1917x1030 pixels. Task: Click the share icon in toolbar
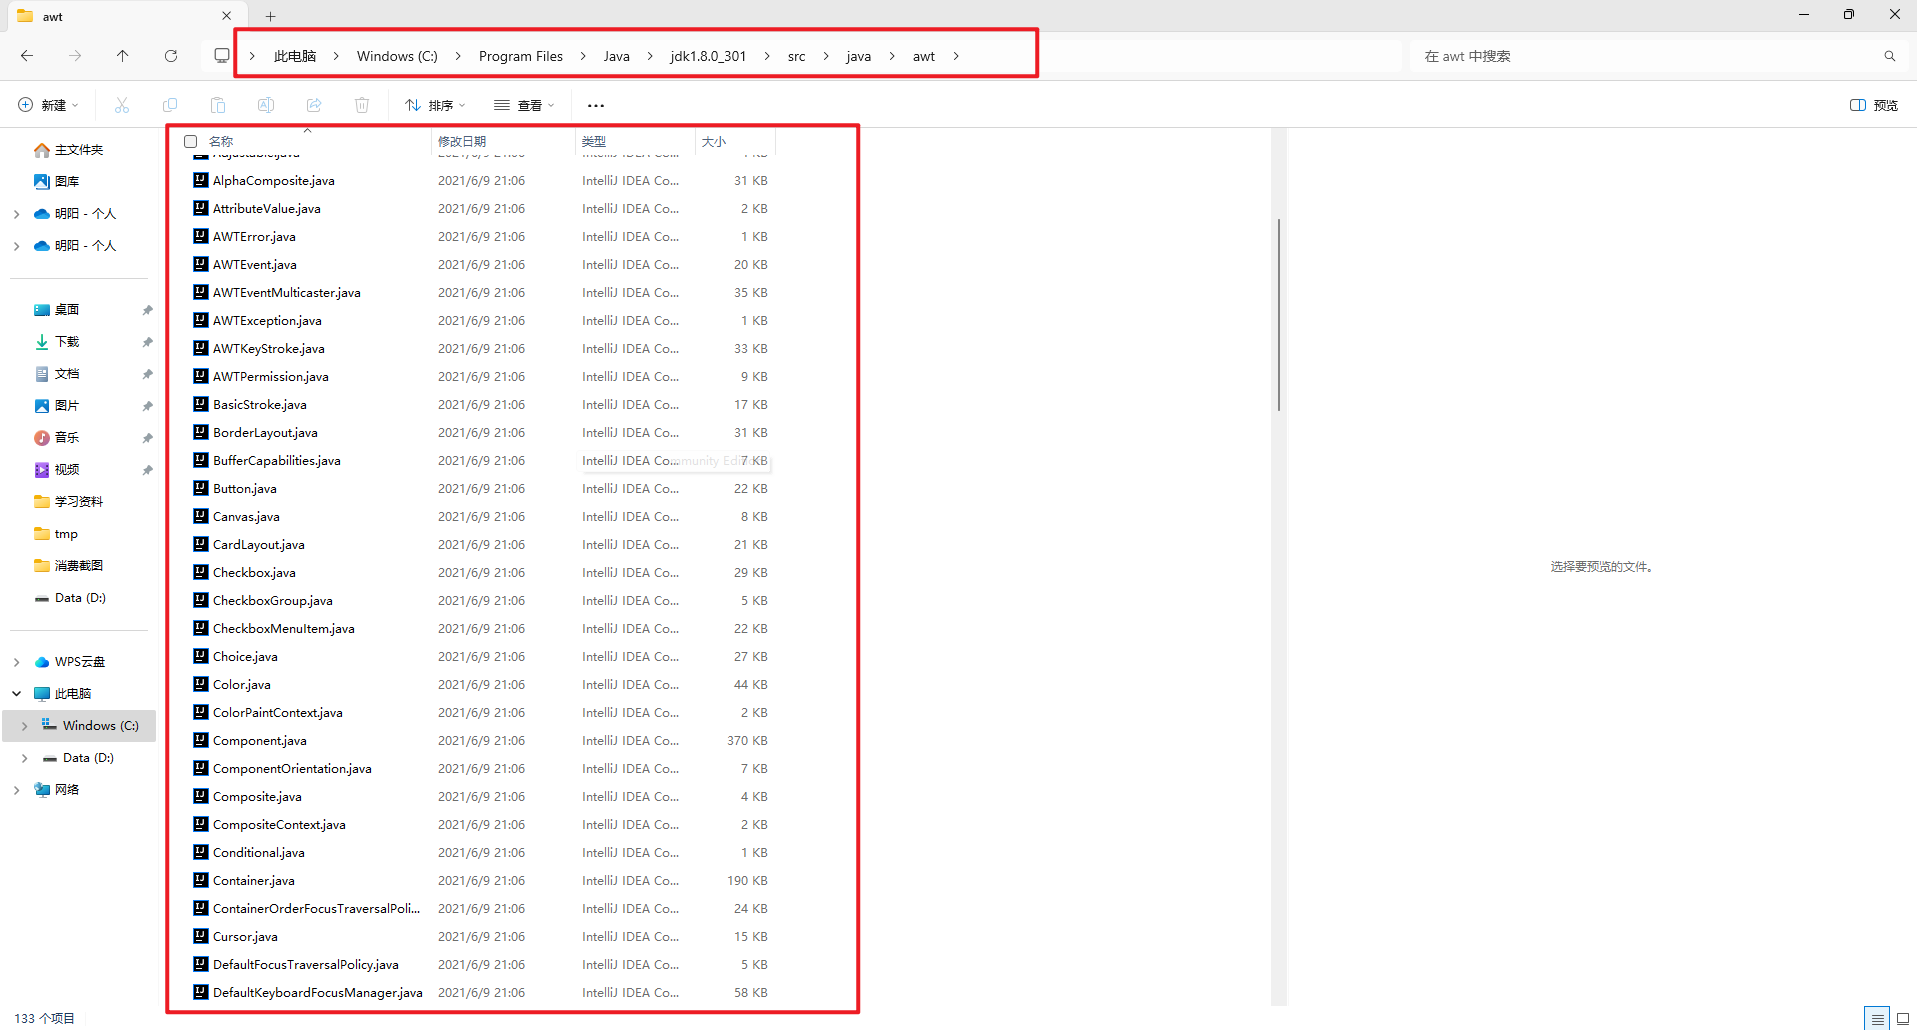coord(314,105)
